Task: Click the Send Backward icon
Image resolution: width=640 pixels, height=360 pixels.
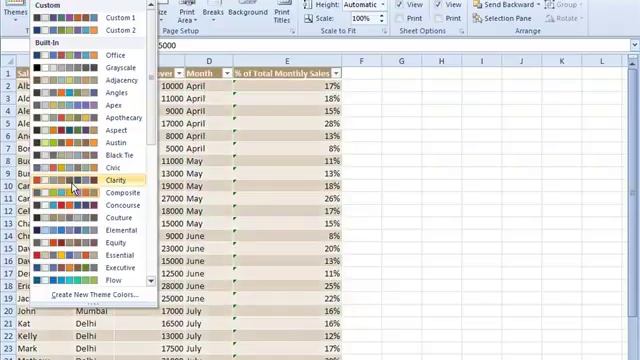Action: click(477, 4)
